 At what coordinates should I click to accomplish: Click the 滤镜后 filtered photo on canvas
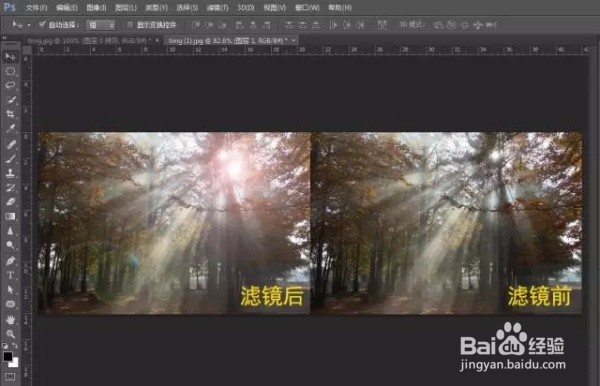tap(174, 223)
